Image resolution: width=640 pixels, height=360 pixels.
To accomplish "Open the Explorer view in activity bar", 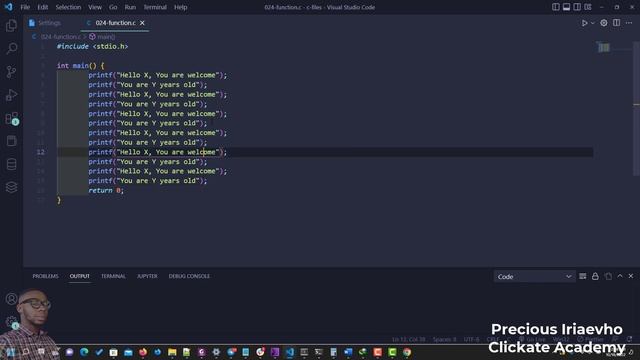I will [11, 26].
